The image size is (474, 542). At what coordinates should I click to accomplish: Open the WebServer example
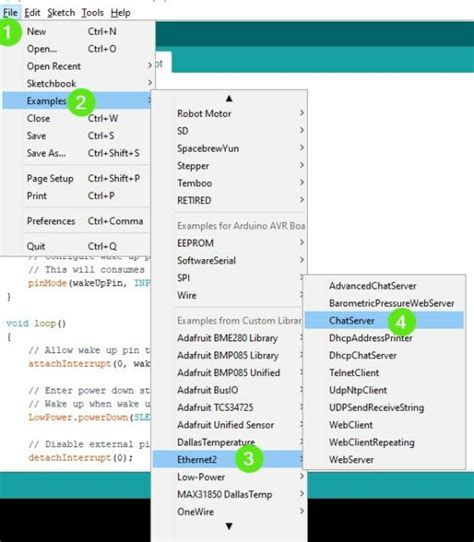click(384, 460)
